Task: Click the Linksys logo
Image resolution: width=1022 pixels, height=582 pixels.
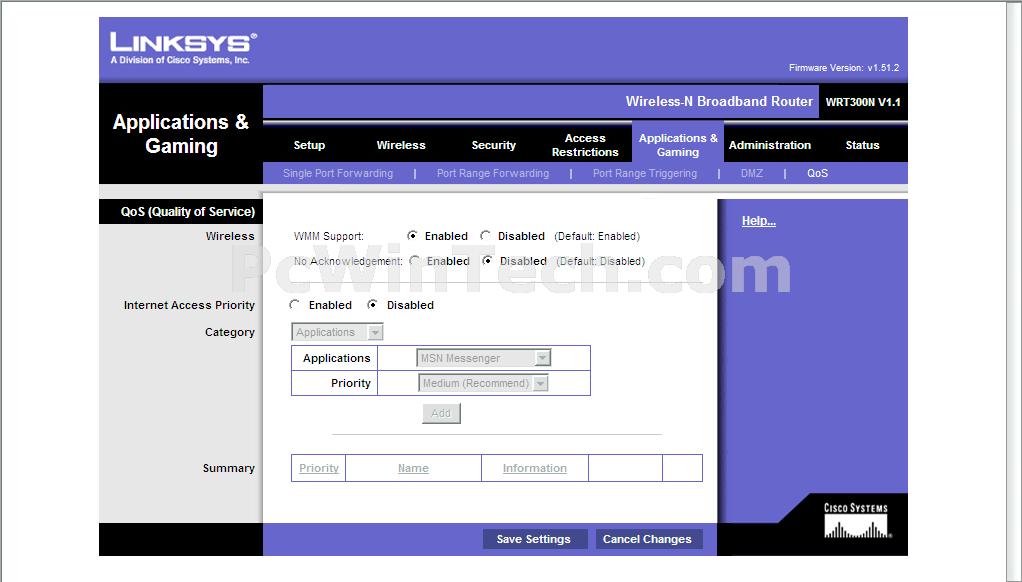Action: 183,48
